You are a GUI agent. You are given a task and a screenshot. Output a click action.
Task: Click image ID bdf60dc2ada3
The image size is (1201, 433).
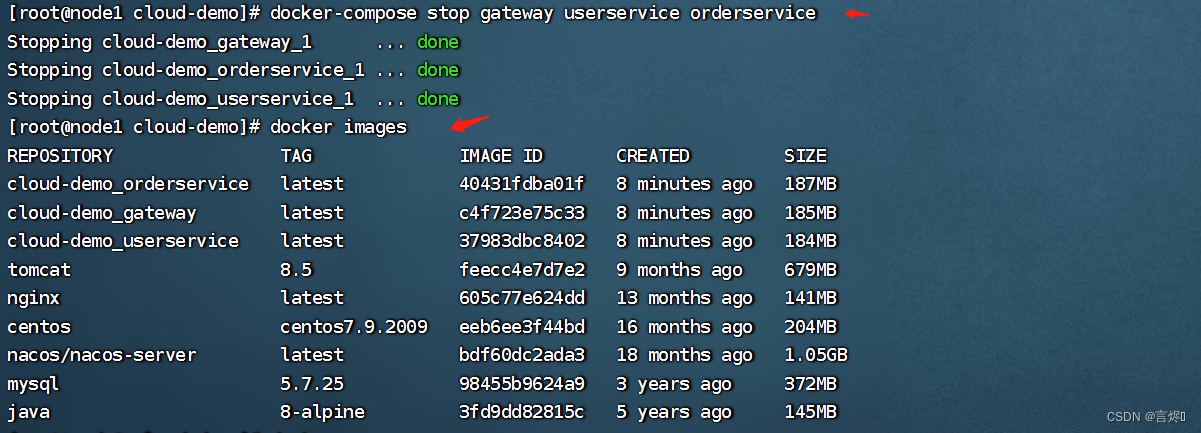(x=522, y=355)
